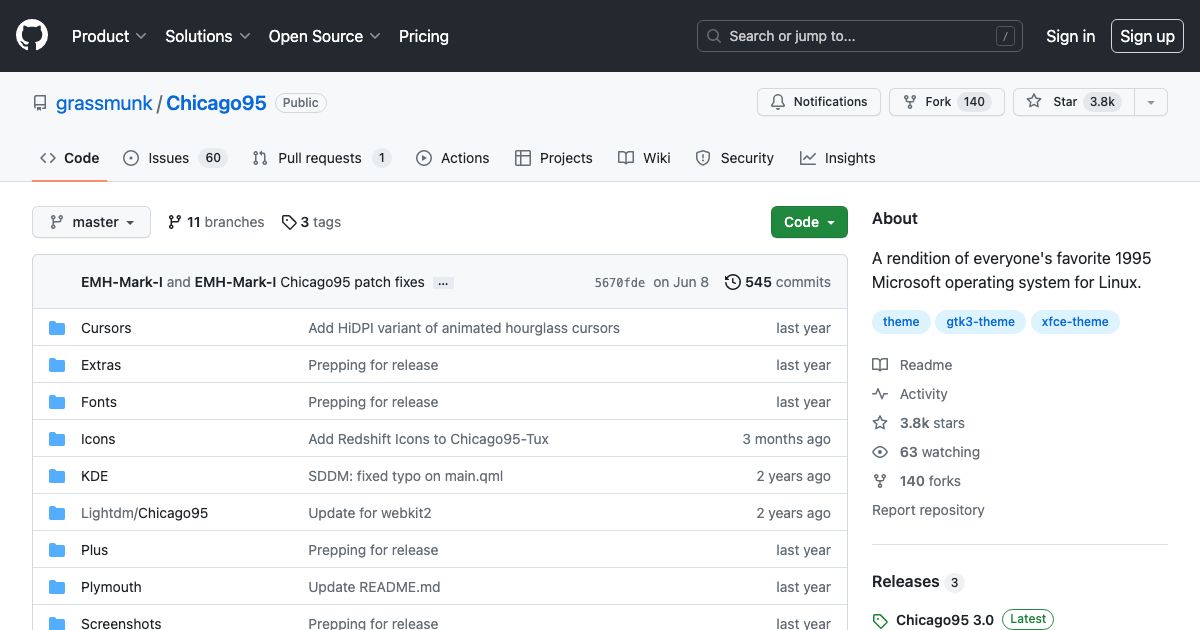The image size is (1200, 630).
Task: Select the Activity pulse icon
Action: click(x=881, y=394)
